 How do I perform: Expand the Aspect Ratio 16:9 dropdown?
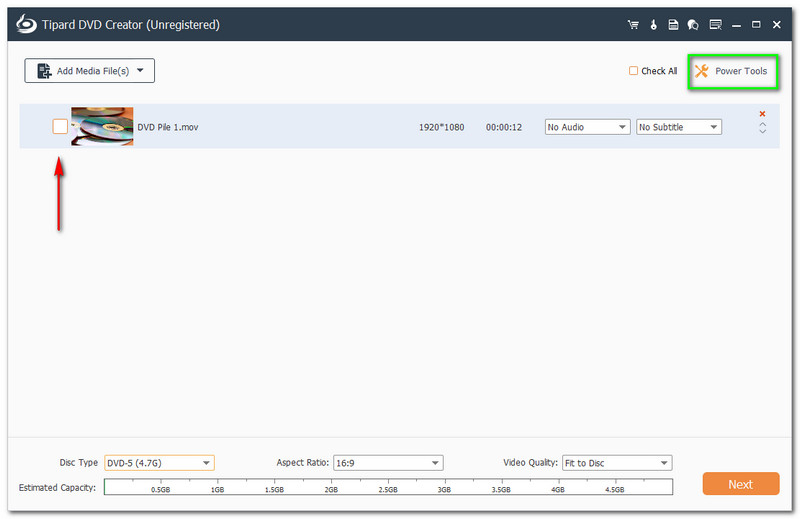(387, 463)
